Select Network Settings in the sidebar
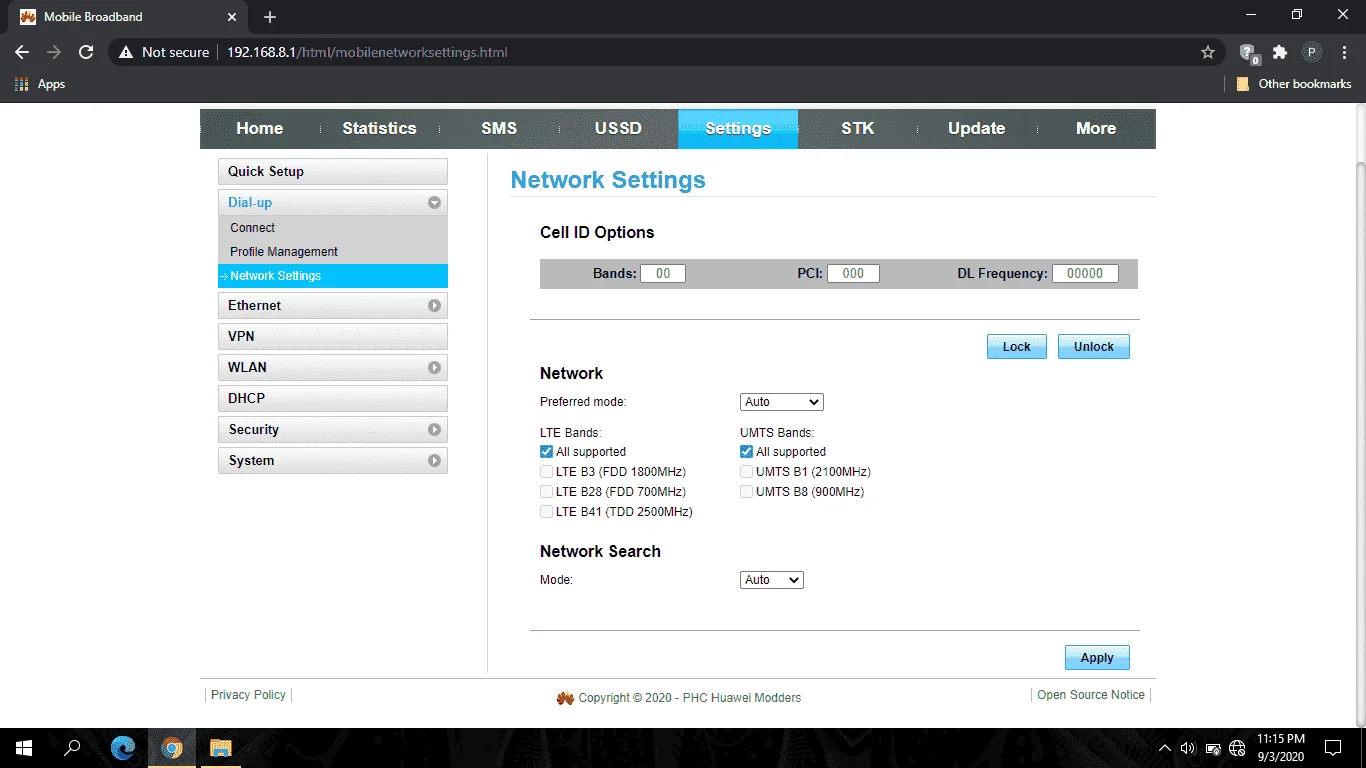This screenshot has width=1366, height=768. (333, 276)
